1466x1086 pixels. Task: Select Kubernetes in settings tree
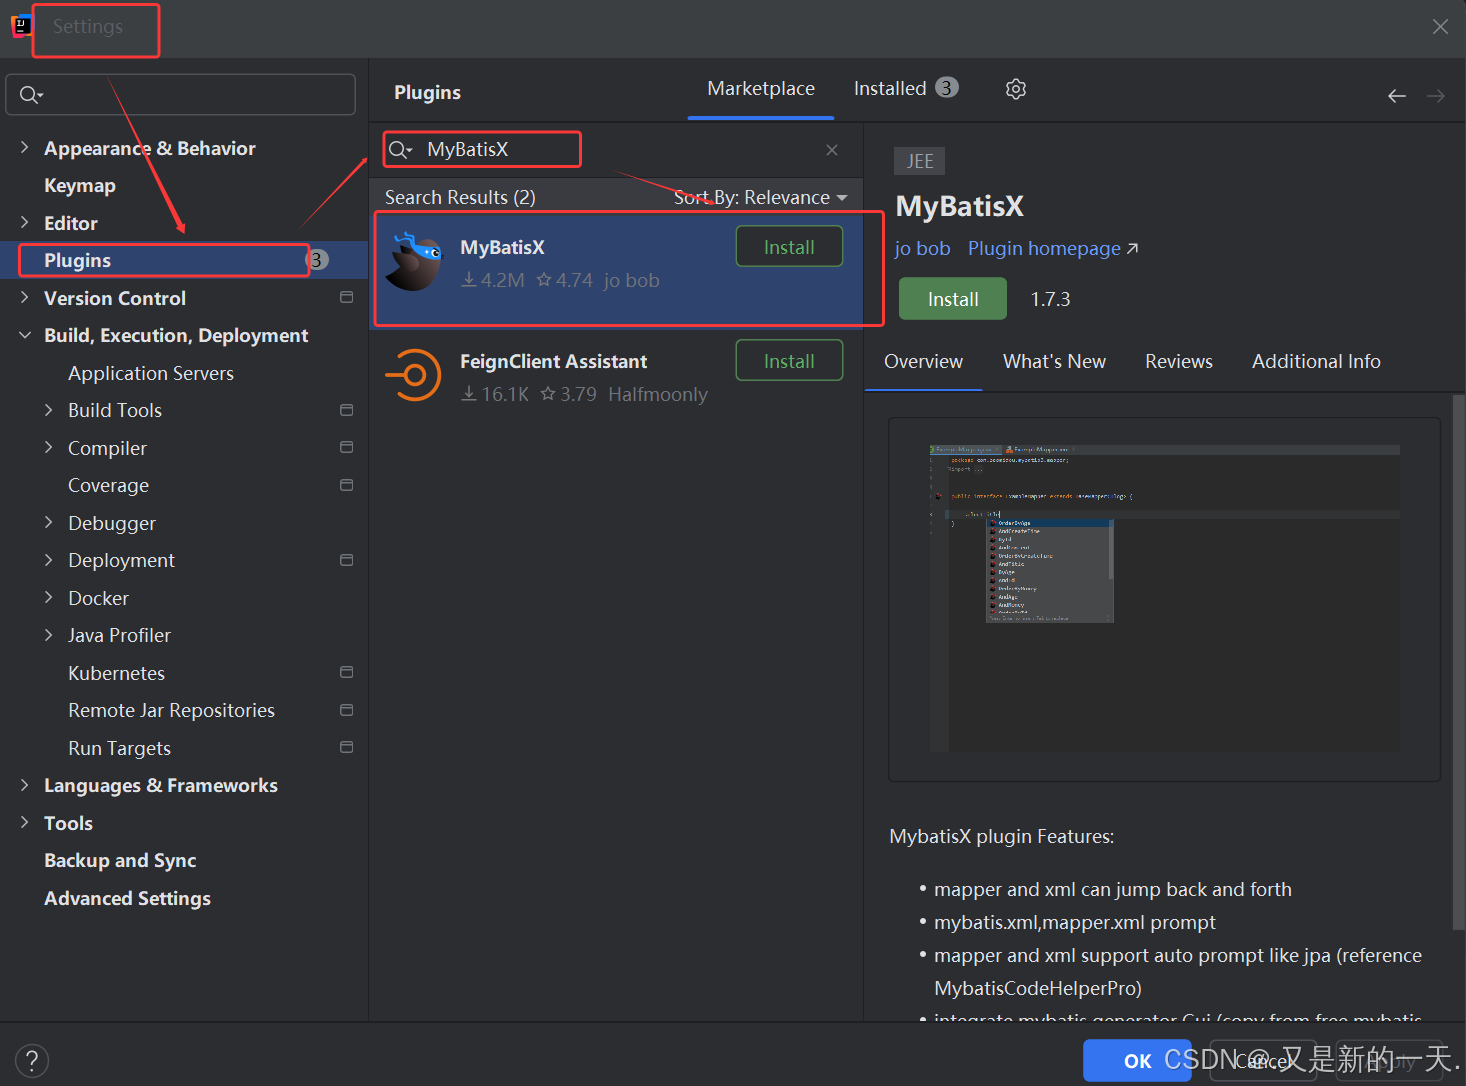[116, 673]
